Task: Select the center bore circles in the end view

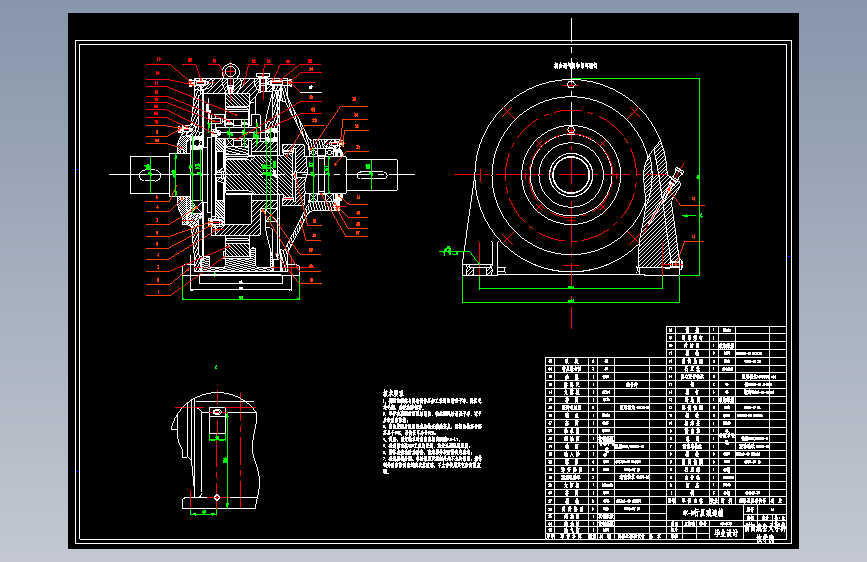Action: tap(571, 175)
